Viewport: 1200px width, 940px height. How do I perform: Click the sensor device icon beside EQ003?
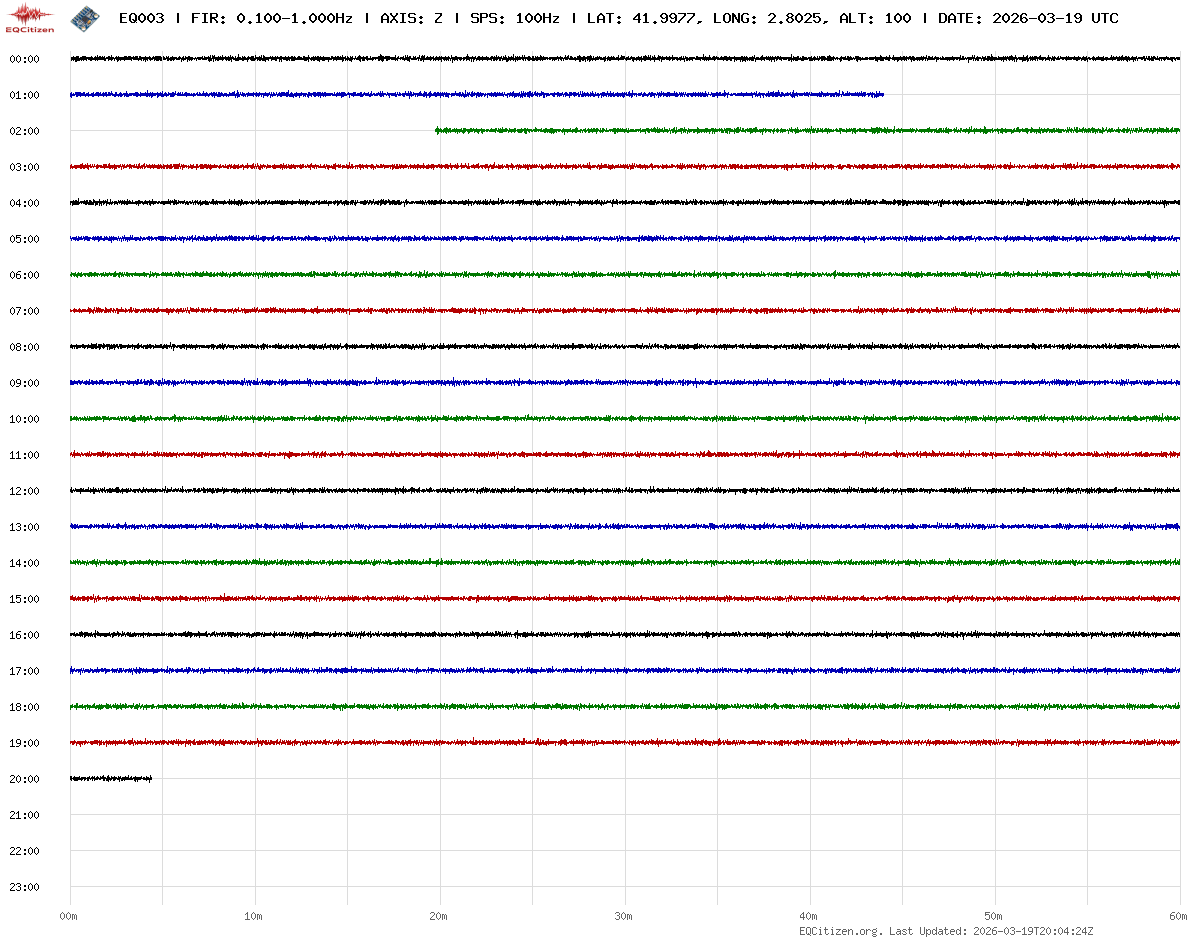pos(86,18)
